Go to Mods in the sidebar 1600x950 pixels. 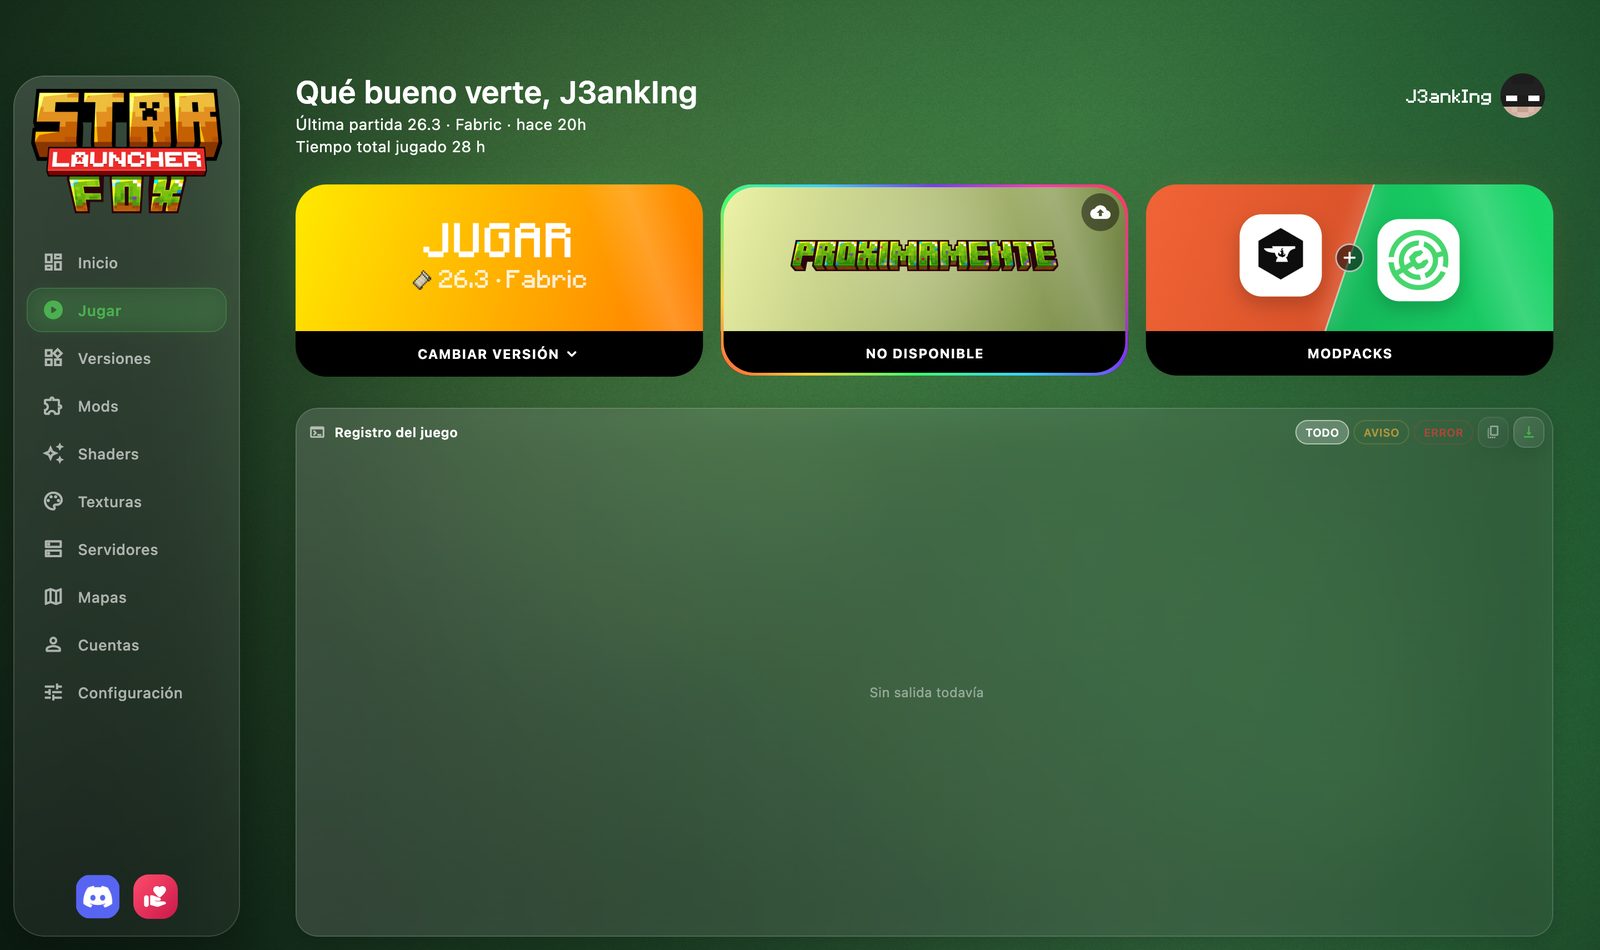point(126,406)
